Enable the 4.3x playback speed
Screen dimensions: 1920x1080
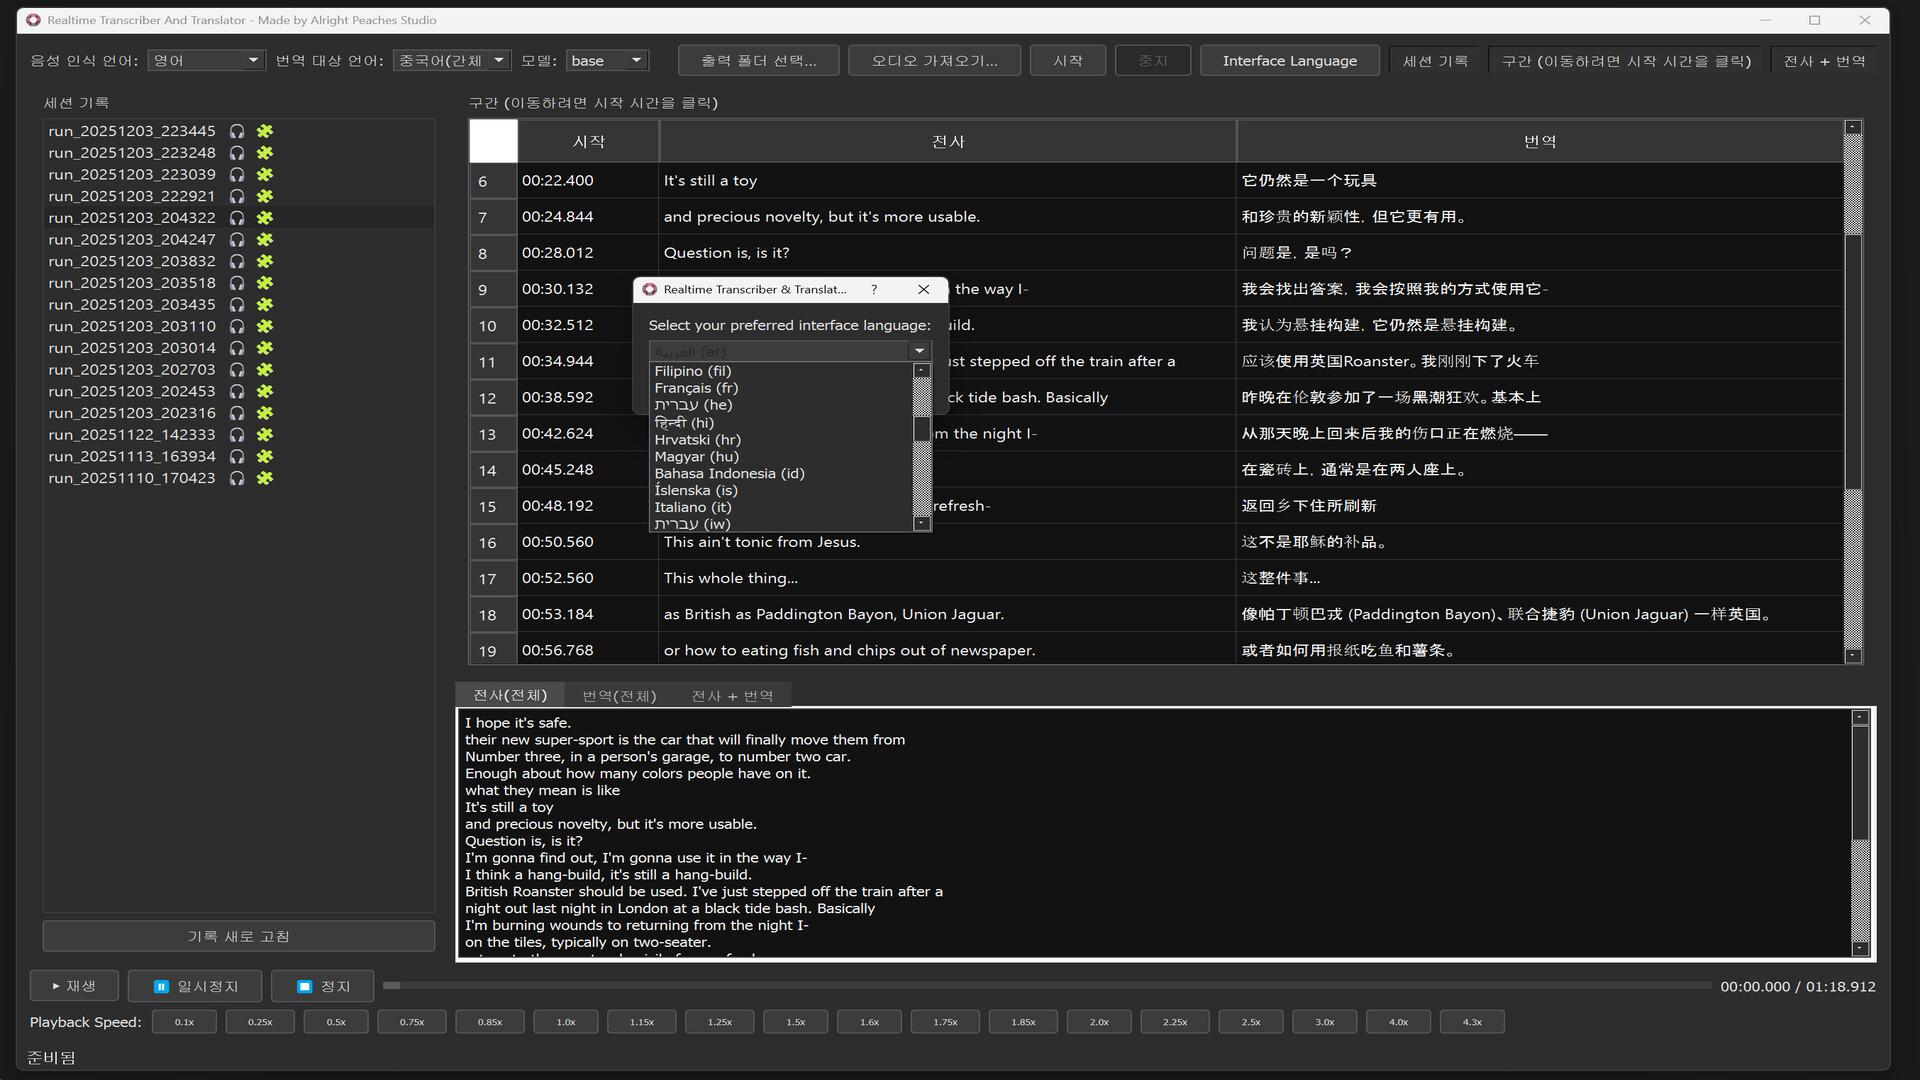(1471, 1021)
